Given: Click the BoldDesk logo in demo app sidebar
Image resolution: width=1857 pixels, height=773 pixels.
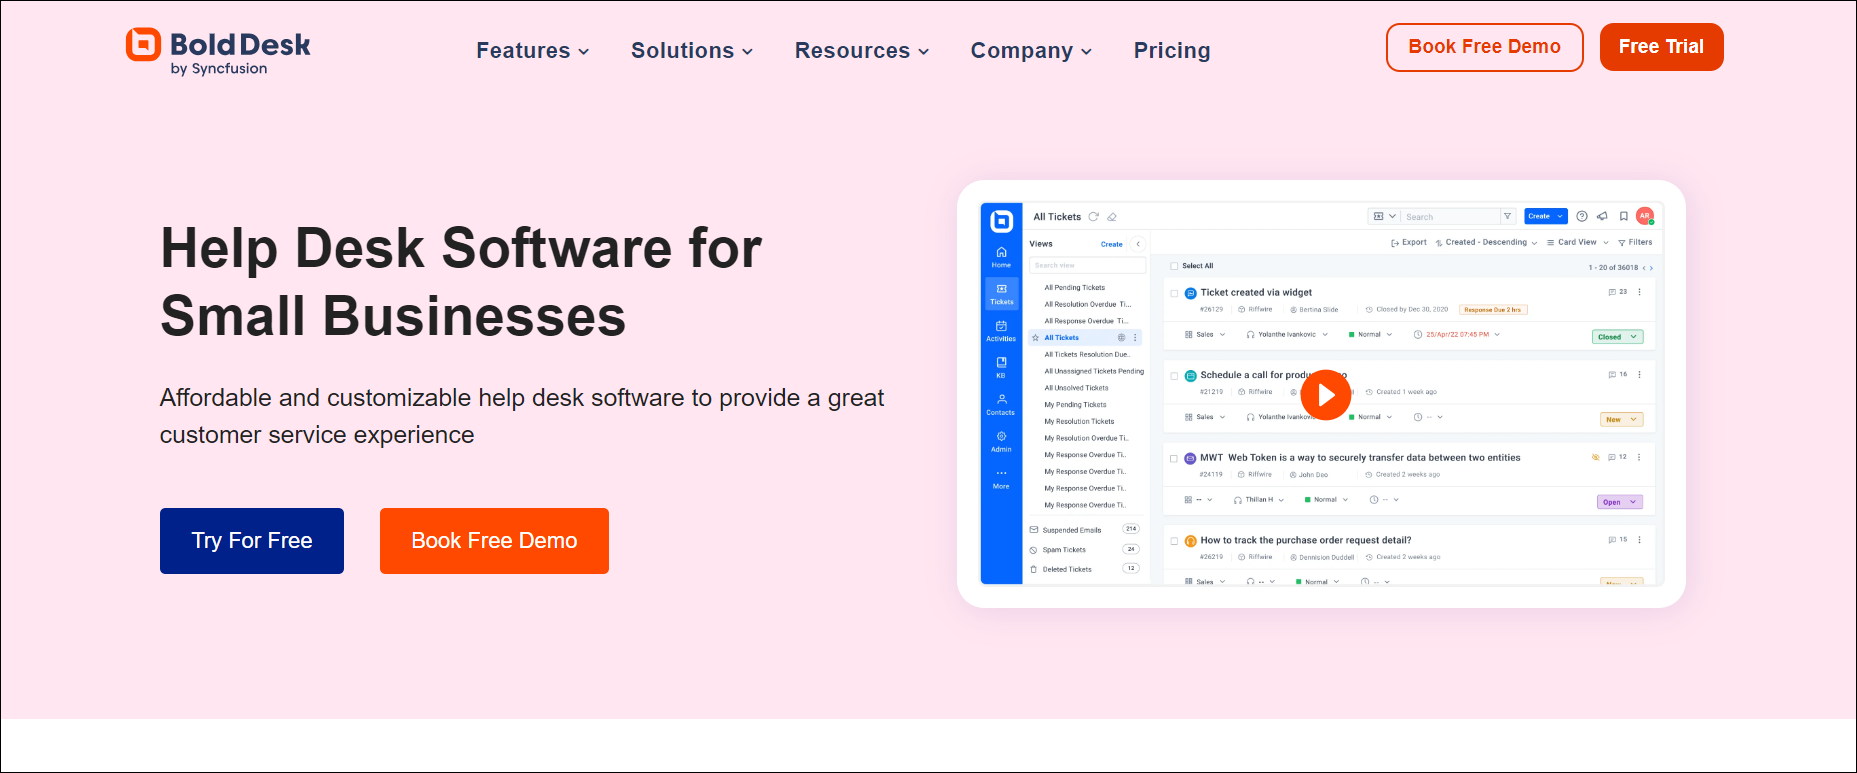Looking at the screenshot, I should tap(1001, 221).
